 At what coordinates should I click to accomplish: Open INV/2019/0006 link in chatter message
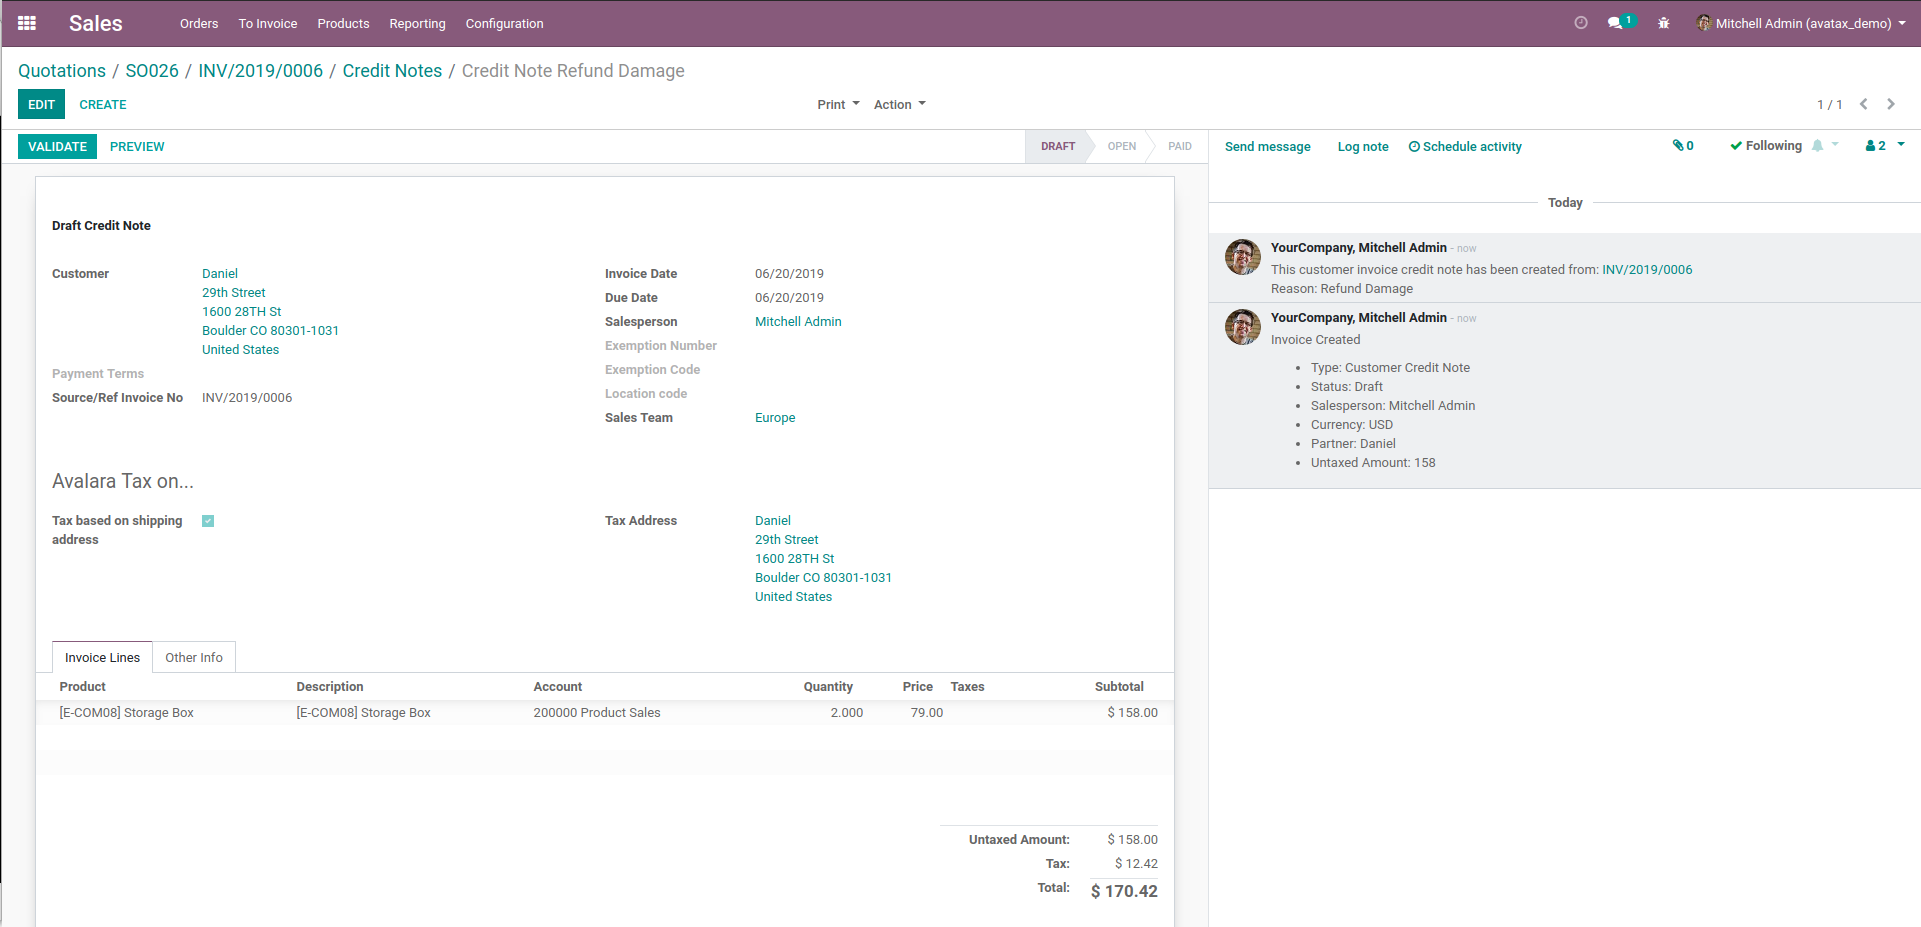[x=1647, y=270]
